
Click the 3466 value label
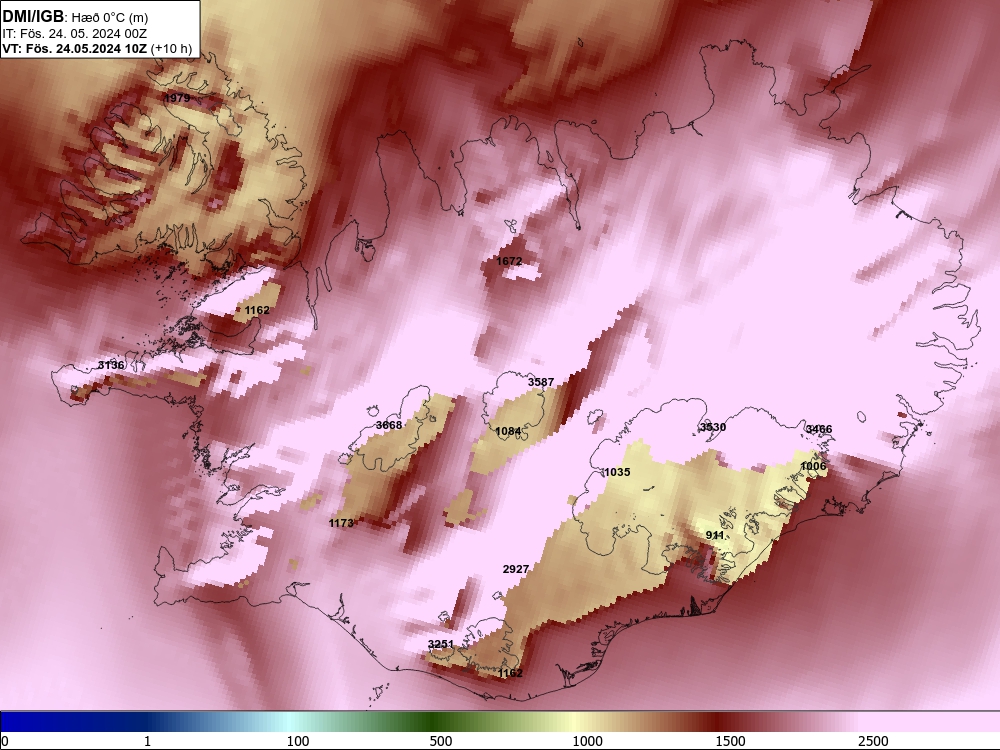[819, 429]
